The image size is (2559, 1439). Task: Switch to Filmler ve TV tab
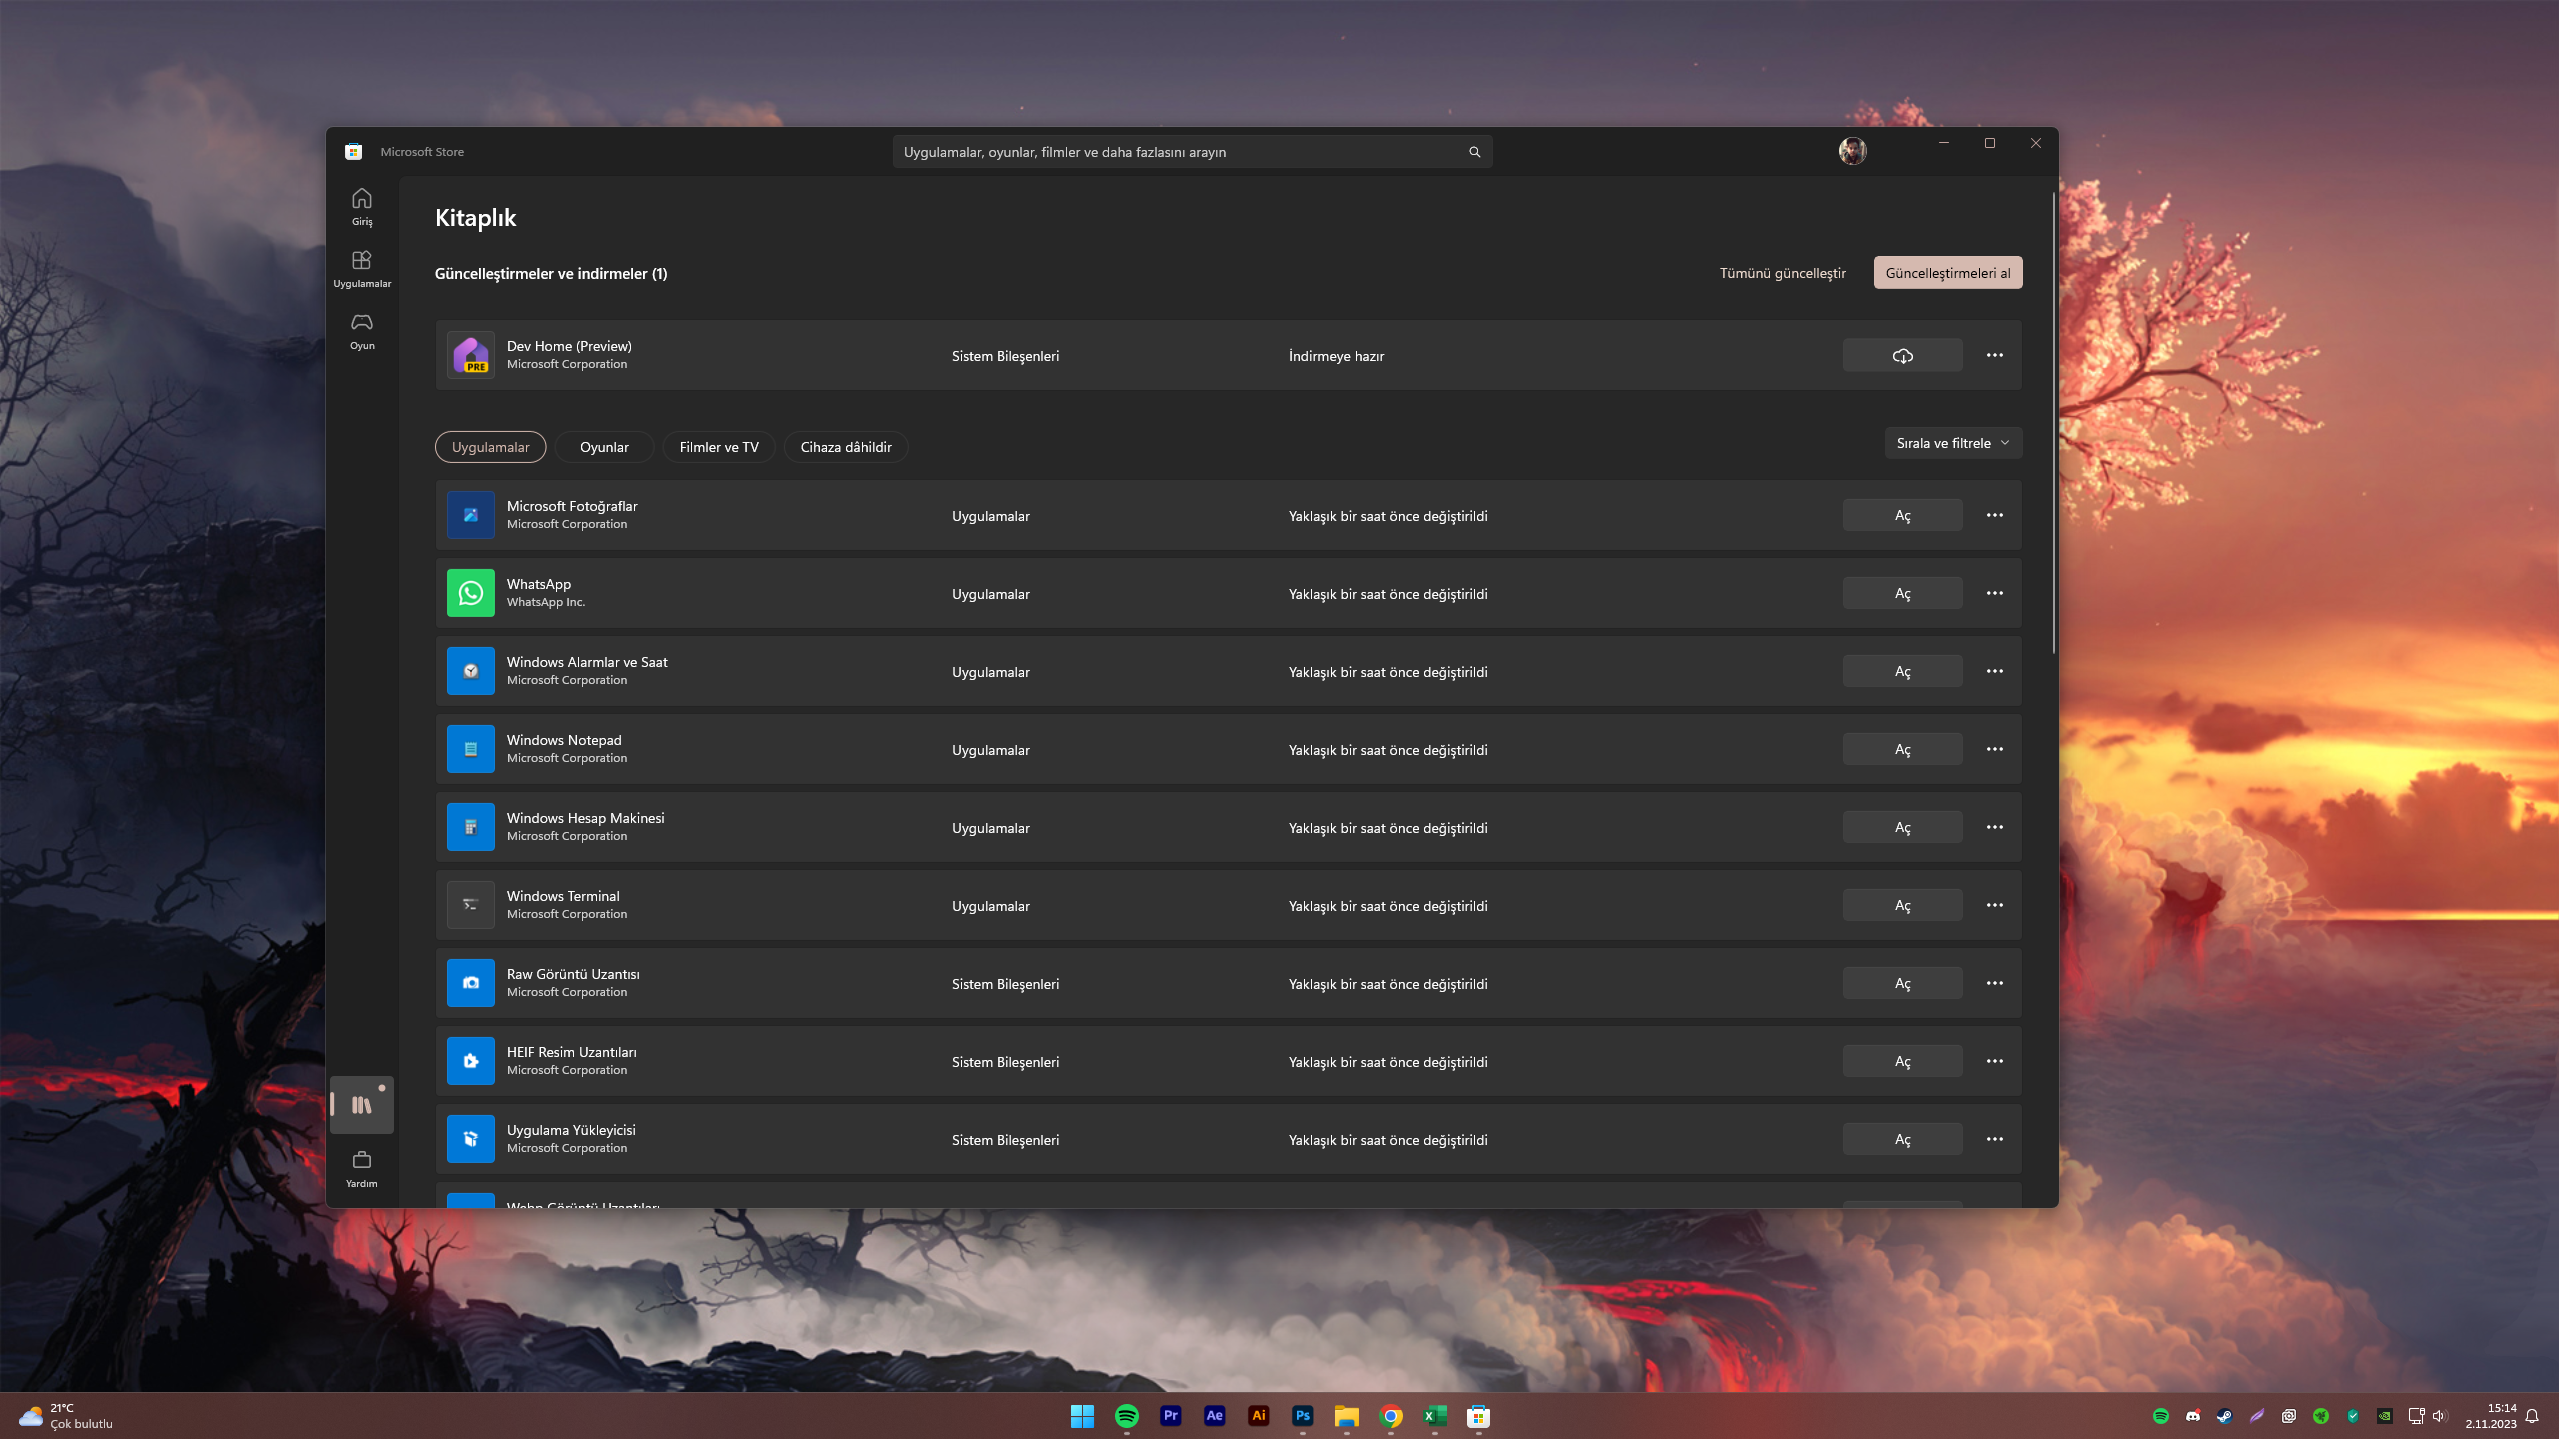click(718, 447)
